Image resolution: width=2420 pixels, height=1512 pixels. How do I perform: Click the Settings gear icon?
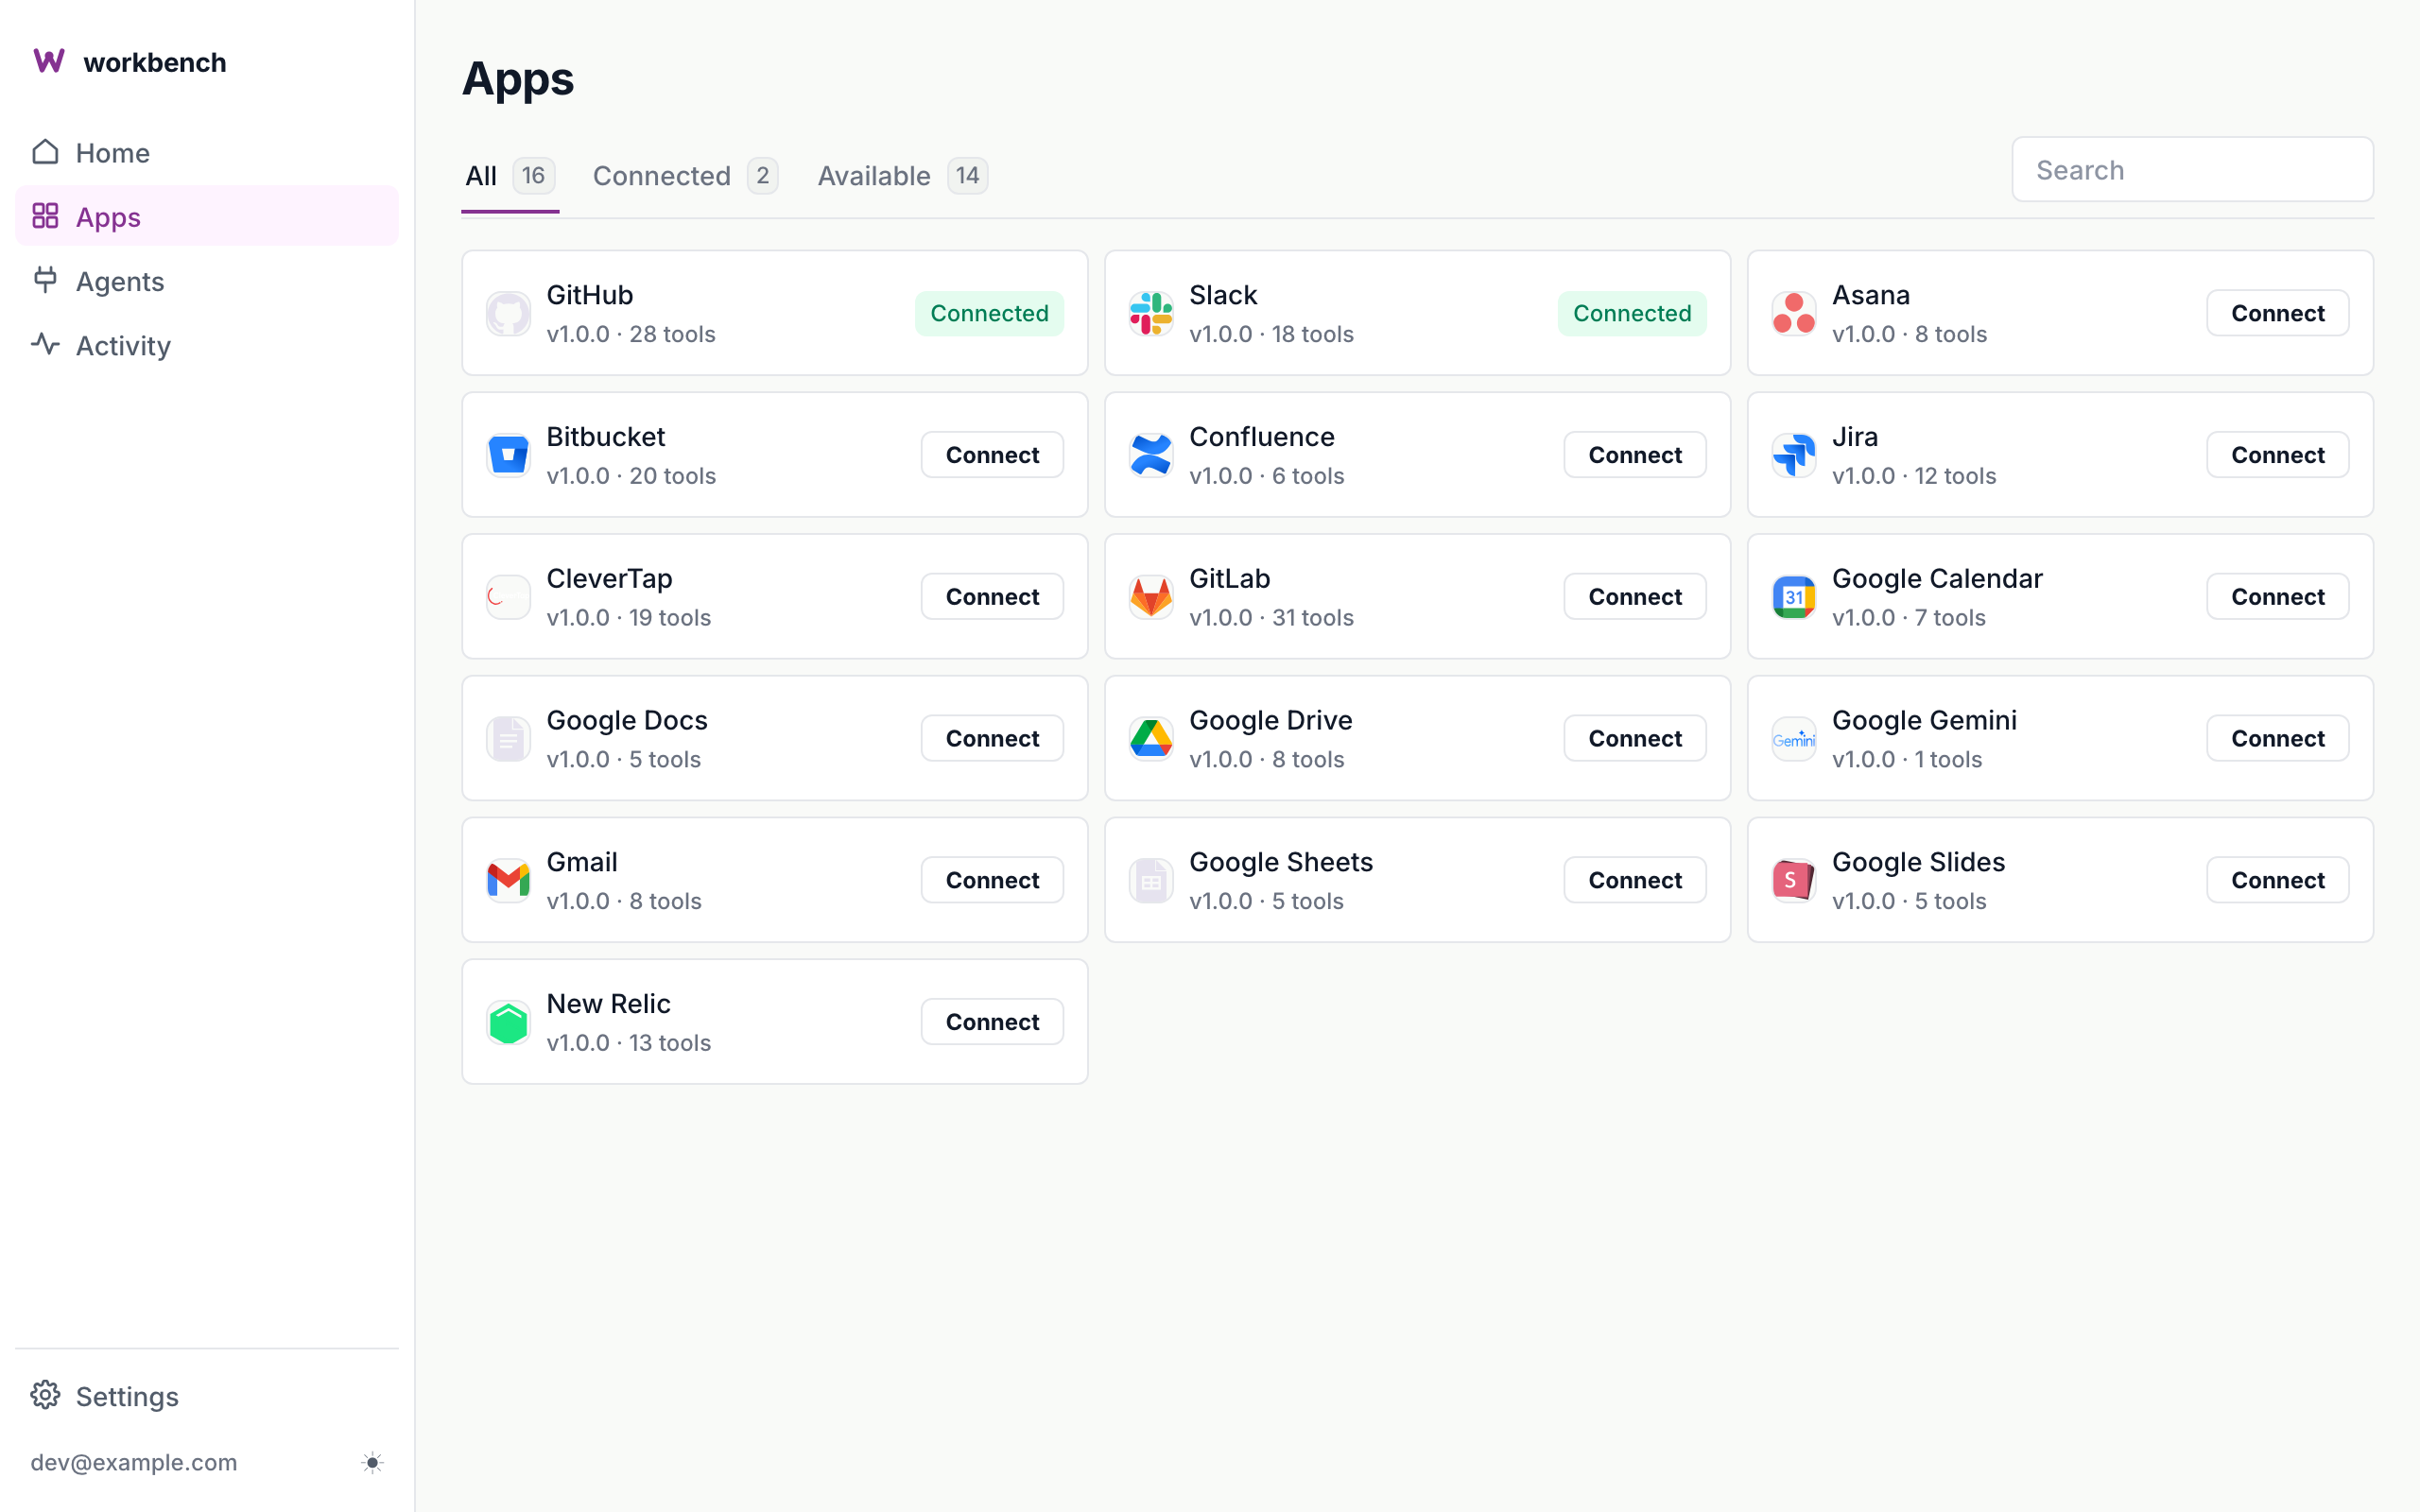(x=45, y=1395)
